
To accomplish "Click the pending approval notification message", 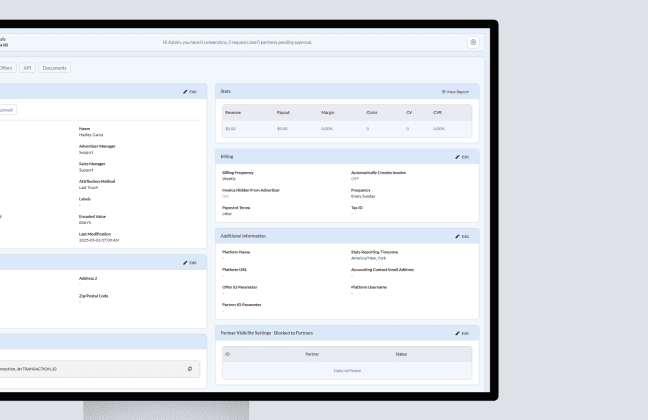I will click(x=237, y=42).
